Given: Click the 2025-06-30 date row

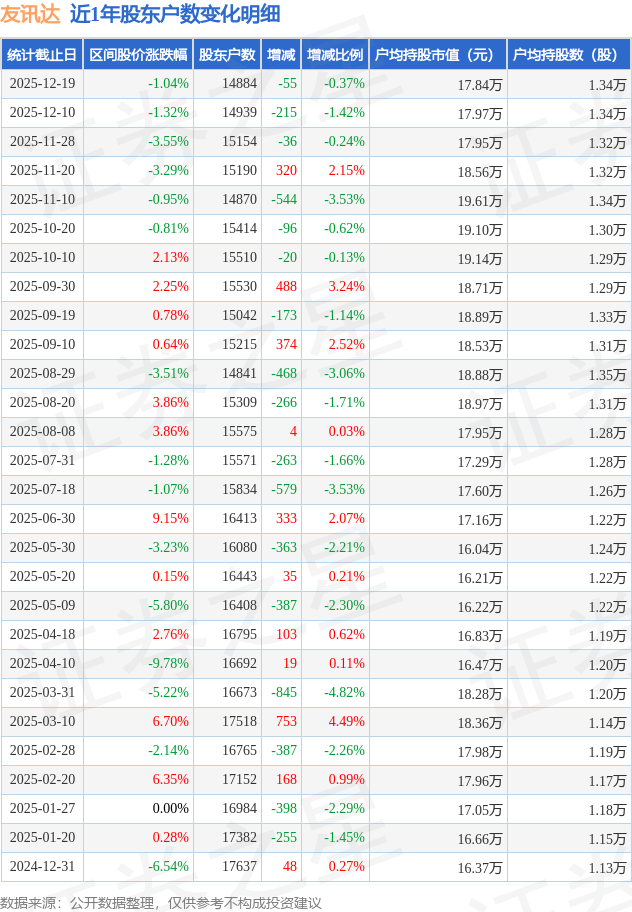Looking at the screenshot, I should [42, 519].
